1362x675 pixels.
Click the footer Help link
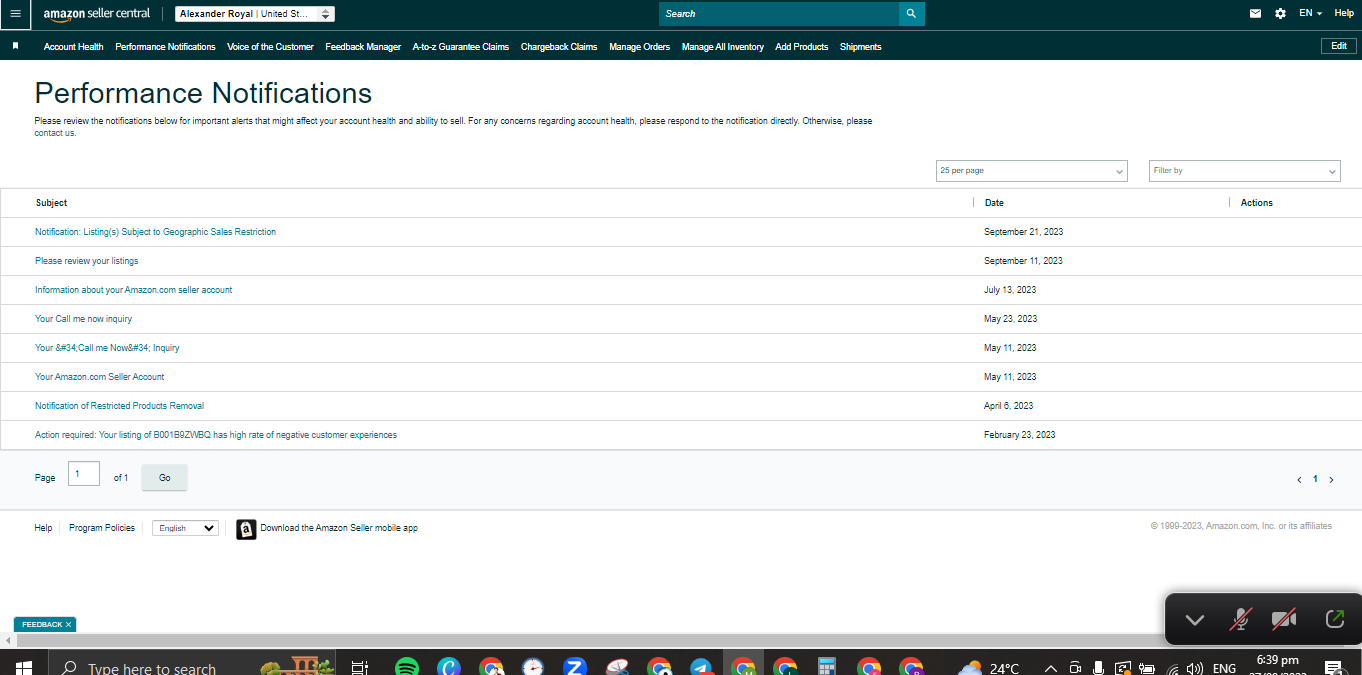43,528
